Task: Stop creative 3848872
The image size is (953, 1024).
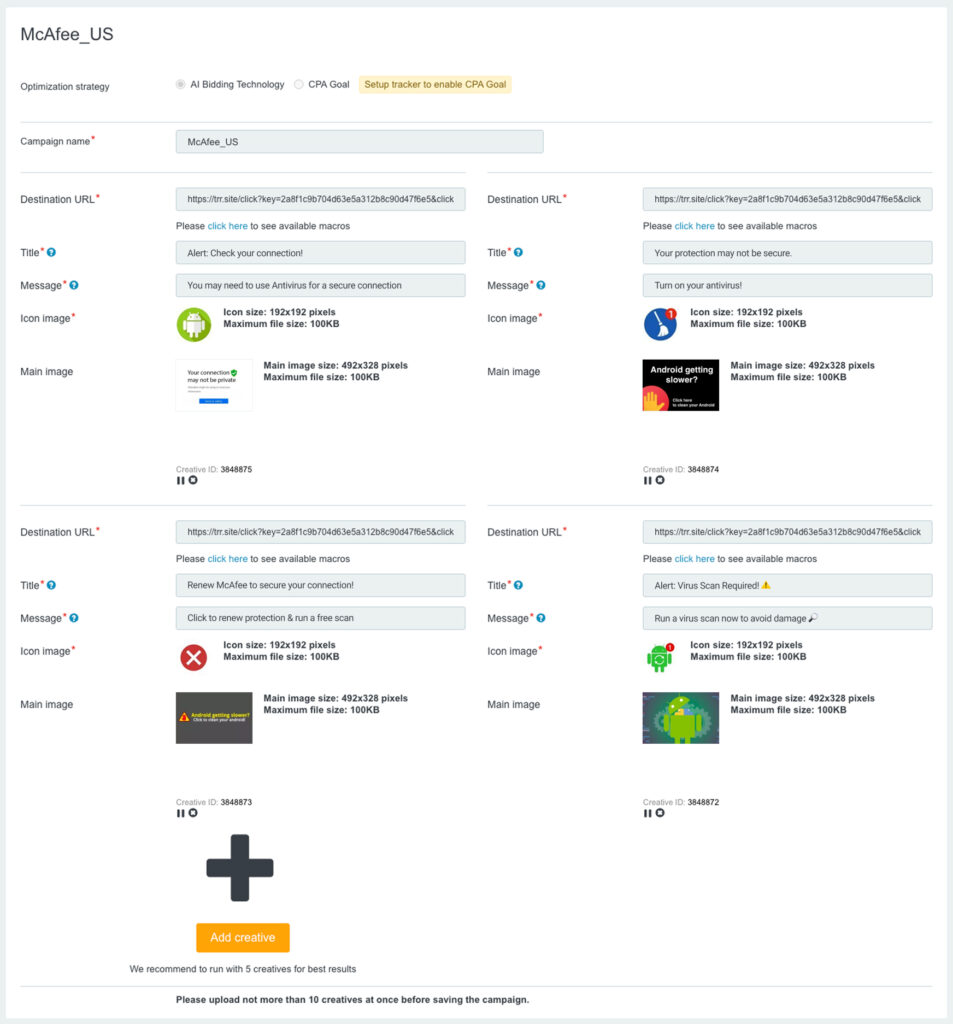Action: tap(659, 813)
